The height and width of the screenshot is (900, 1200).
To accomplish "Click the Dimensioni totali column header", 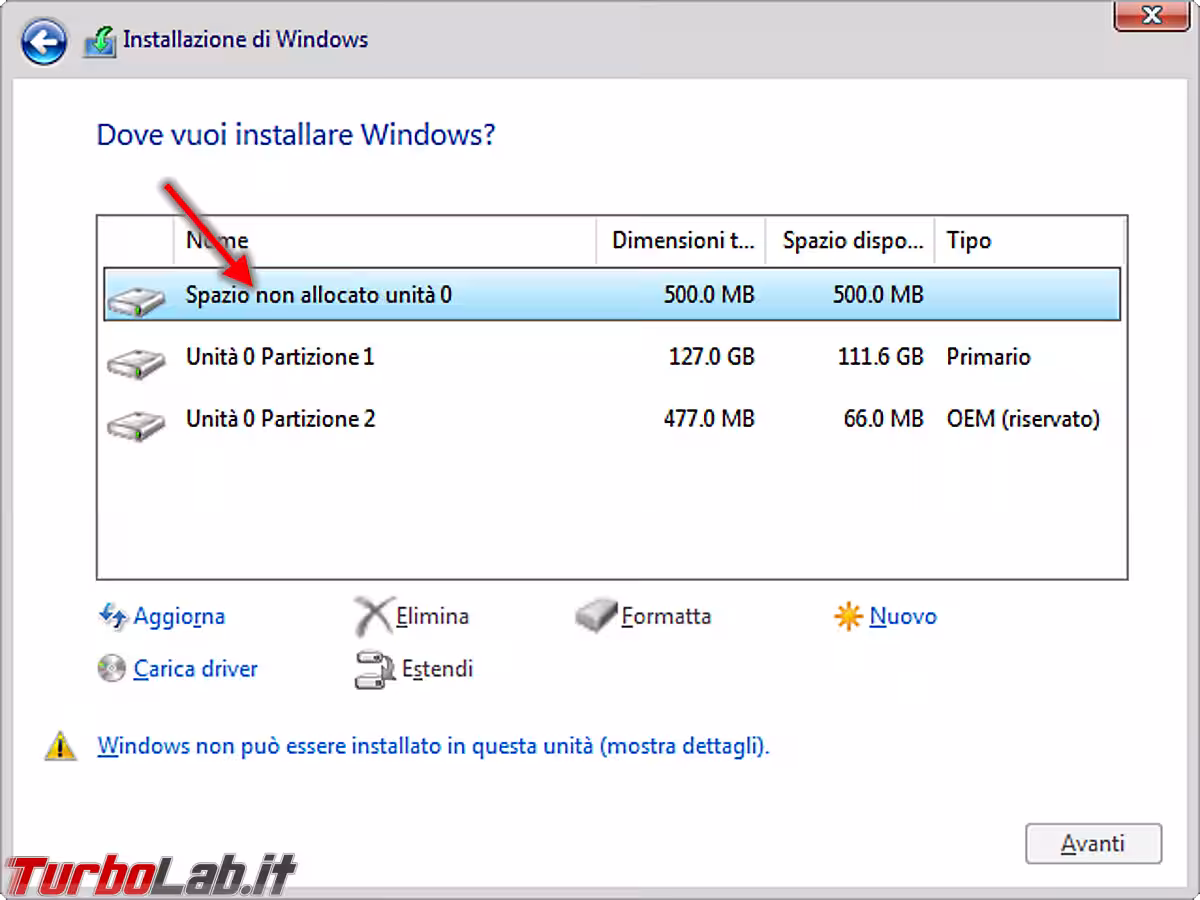I will 681,241.
